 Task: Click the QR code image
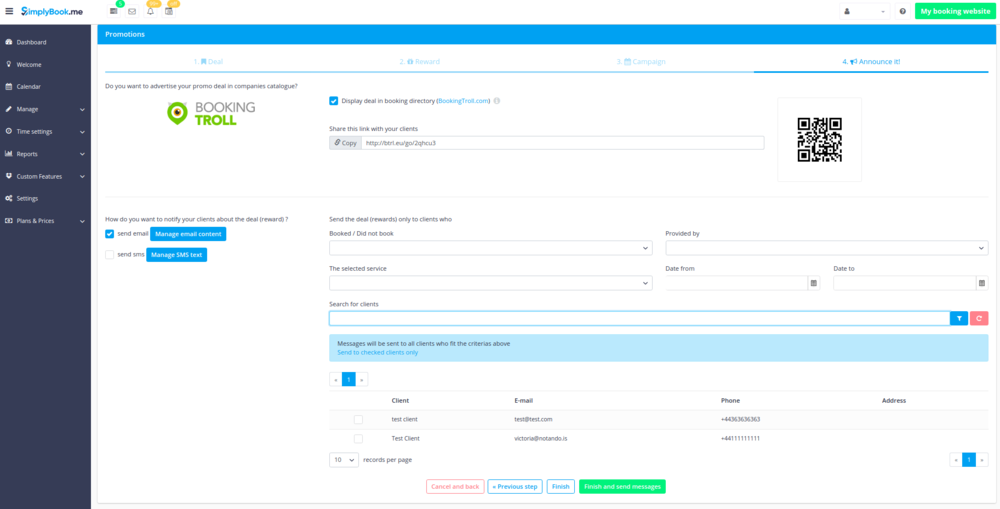(819, 140)
